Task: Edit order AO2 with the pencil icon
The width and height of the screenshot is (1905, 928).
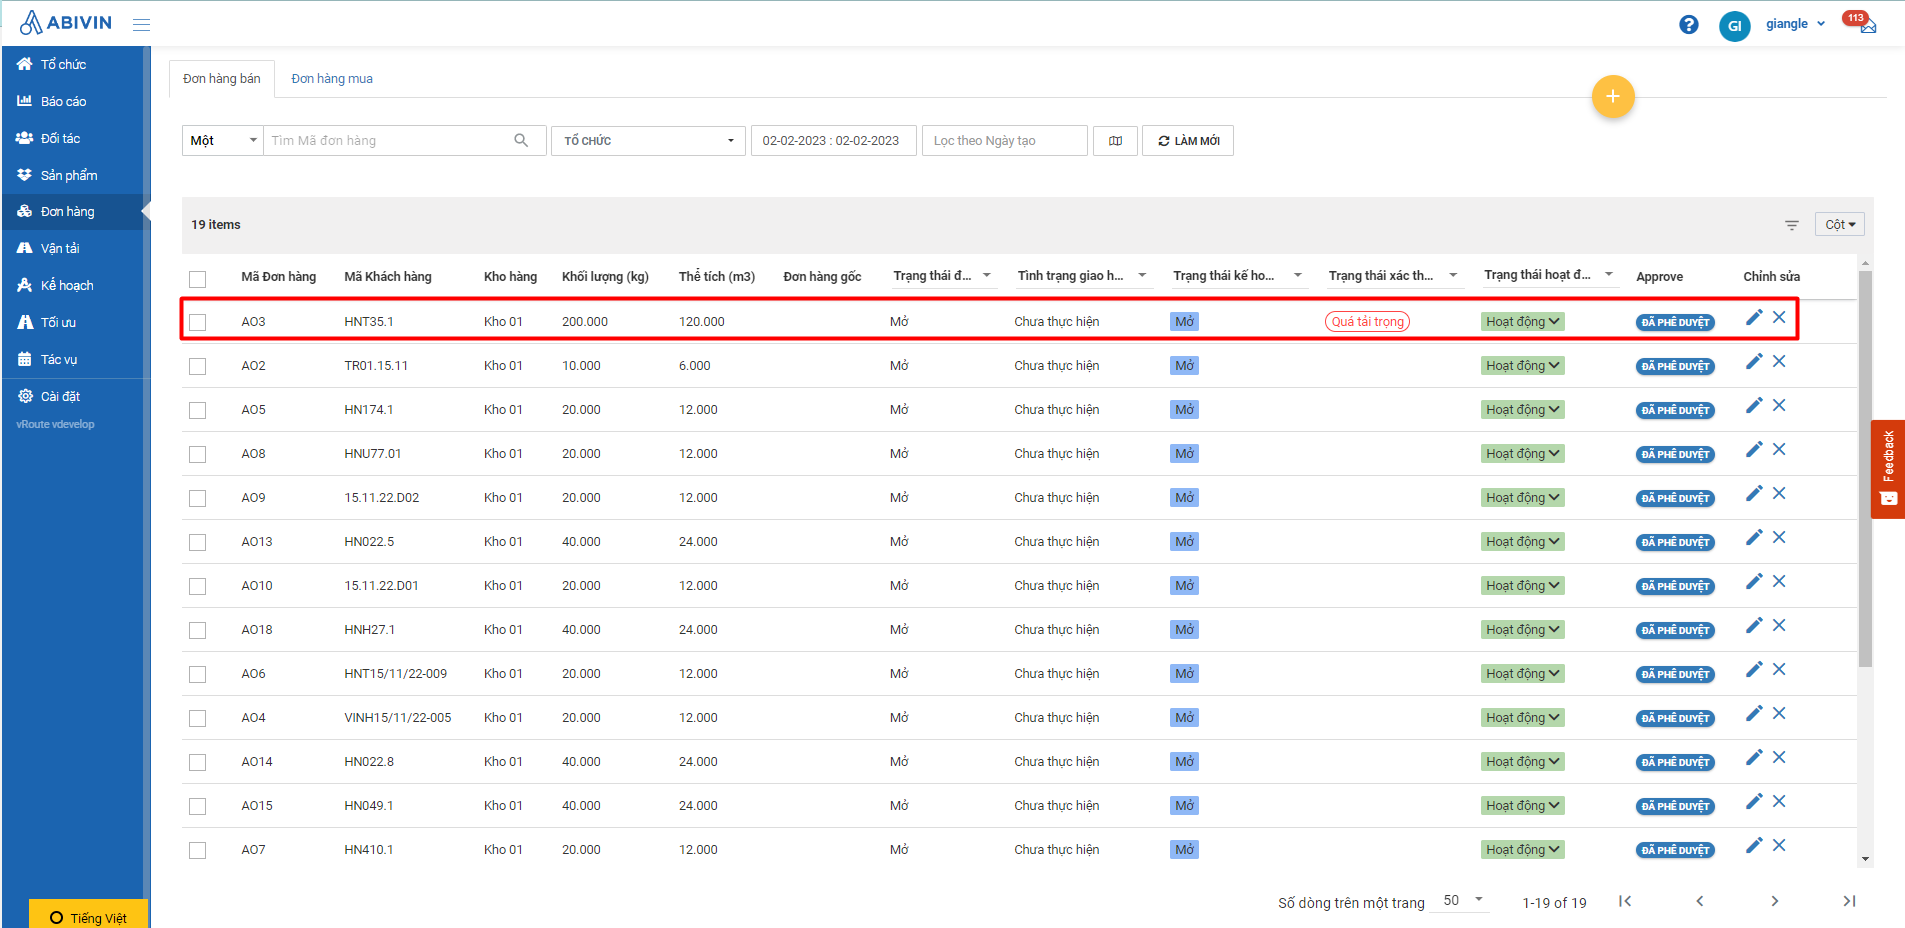Action: click(x=1753, y=361)
